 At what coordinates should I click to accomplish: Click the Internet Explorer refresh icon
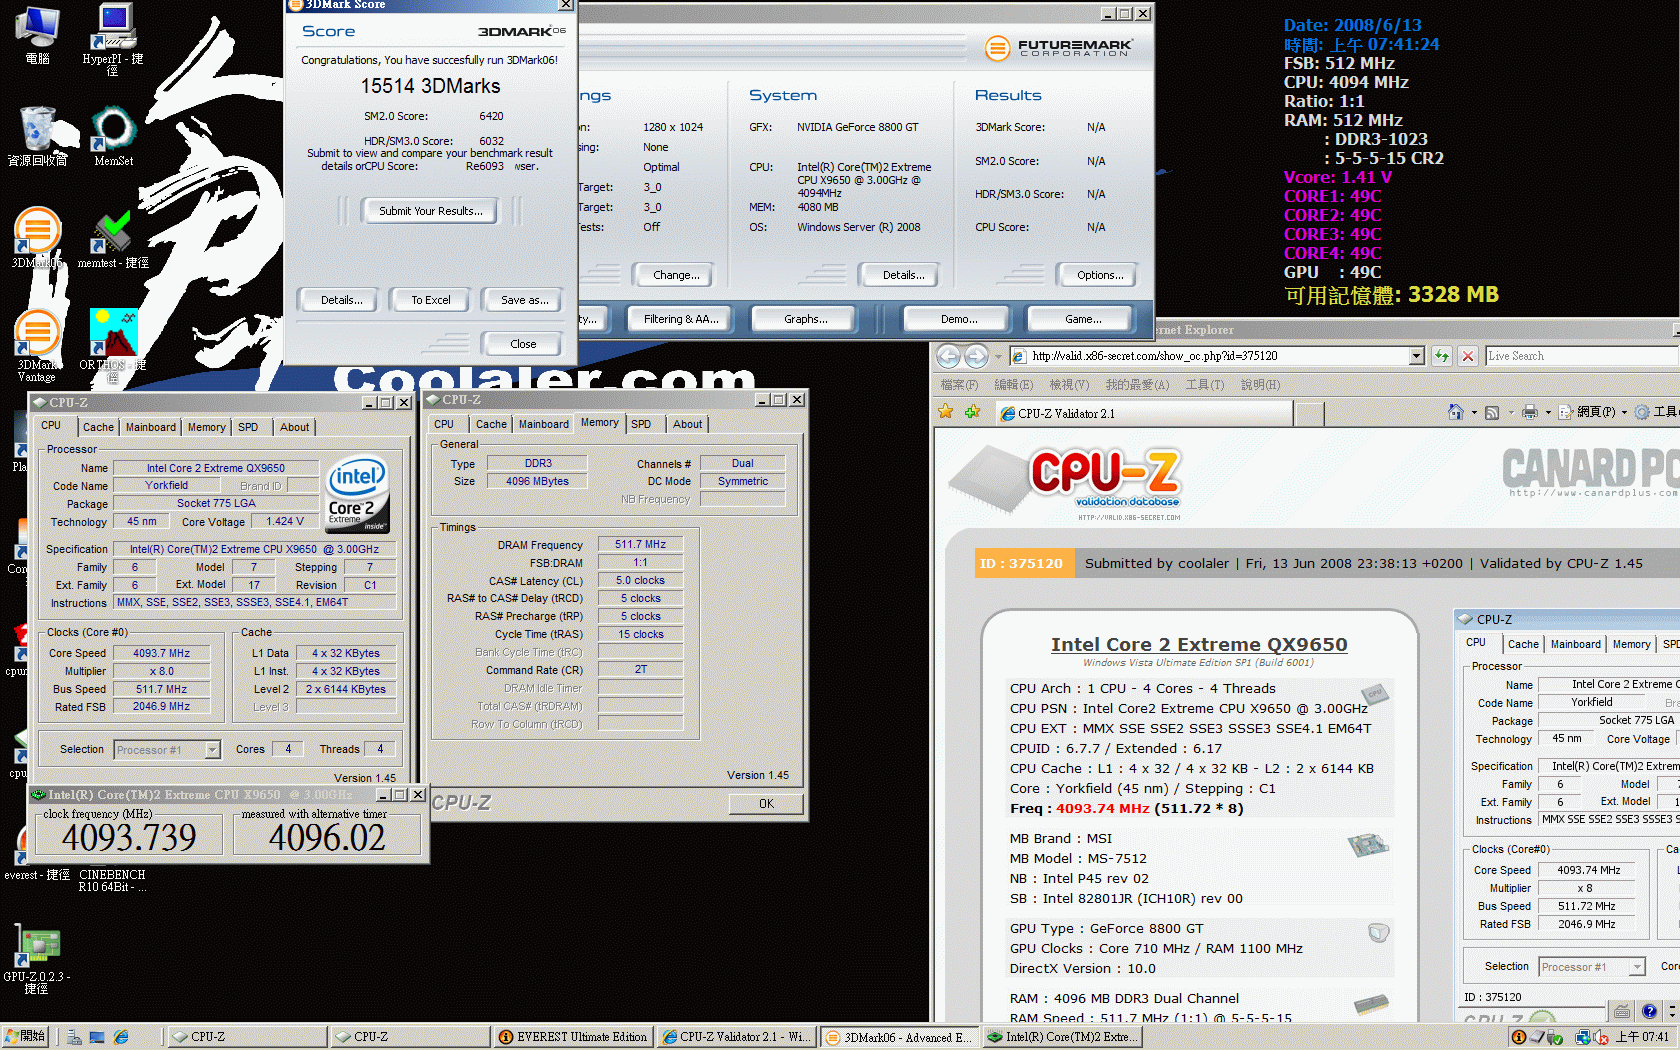click(x=1441, y=356)
